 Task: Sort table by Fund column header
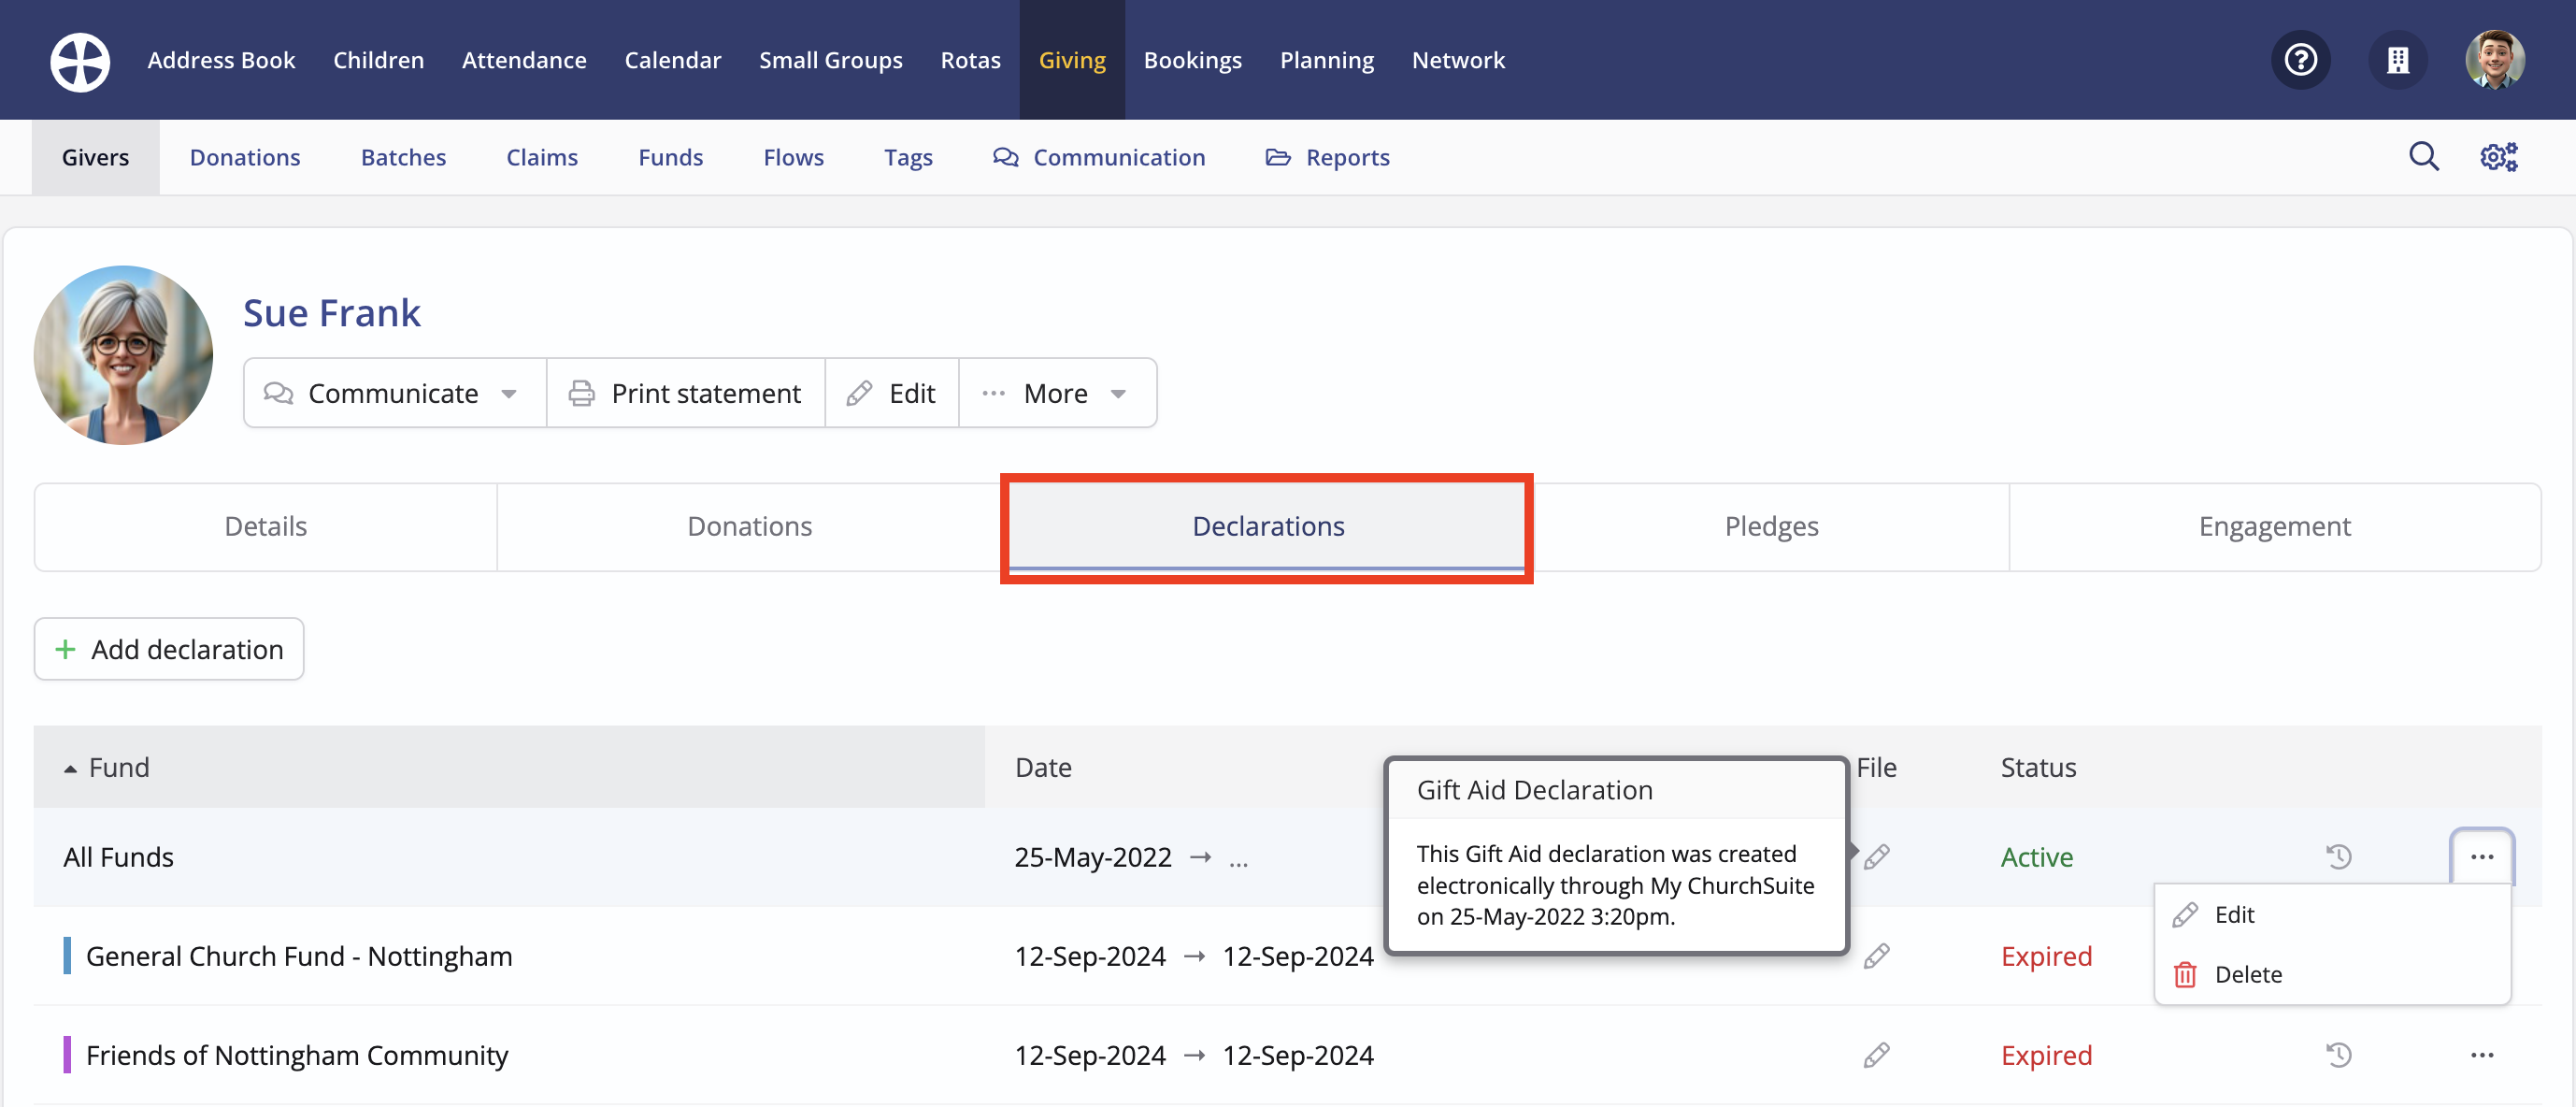point(119,767)
